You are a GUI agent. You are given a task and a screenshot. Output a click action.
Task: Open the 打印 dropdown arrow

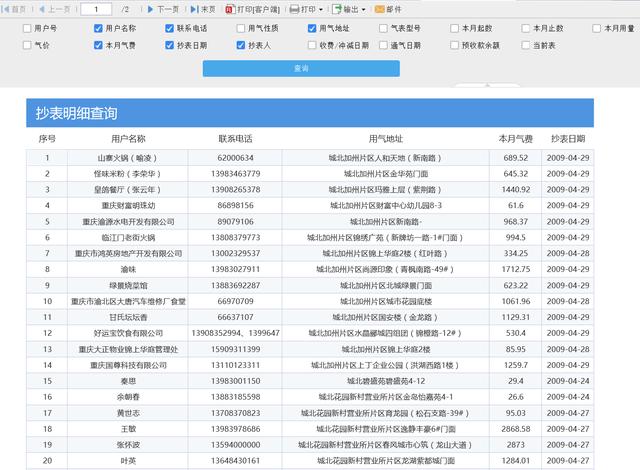(321, 9)
